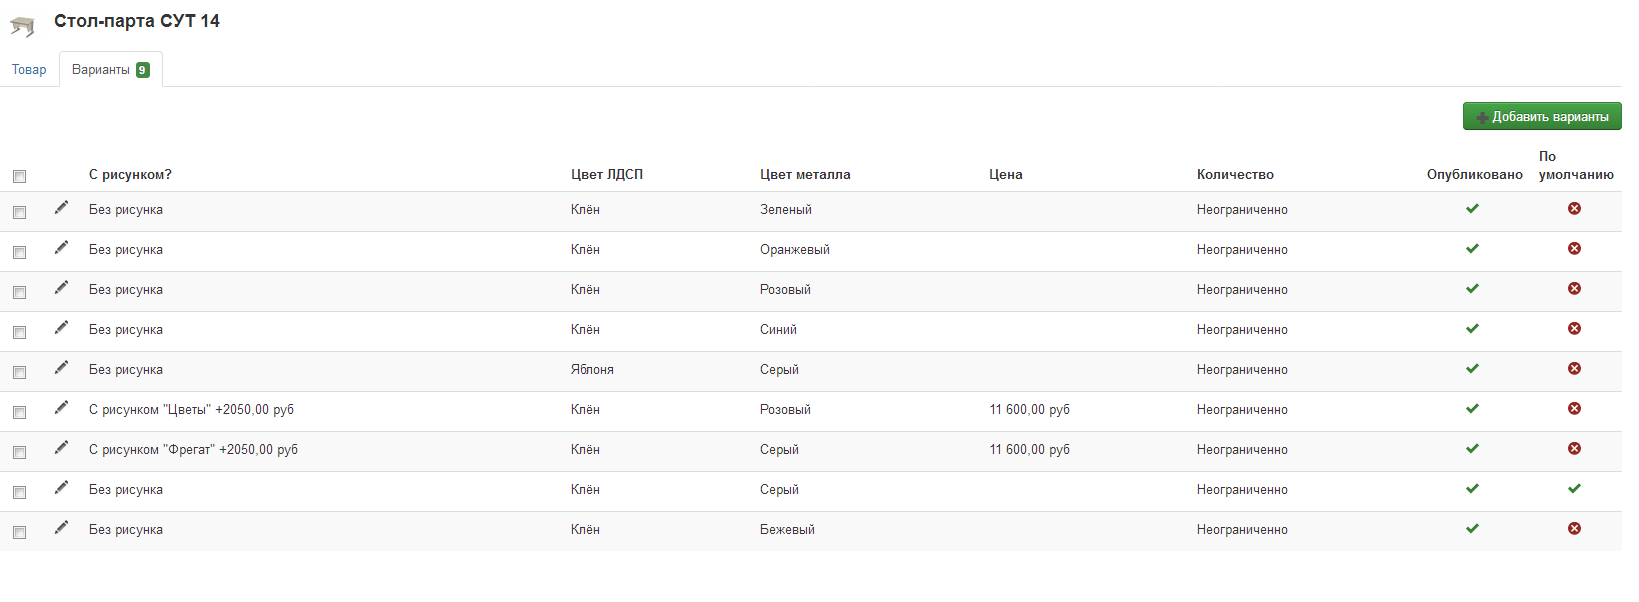
Task: Edit the Клён Зеленый variant with pencil icon
Action: (x=61, y=207)
